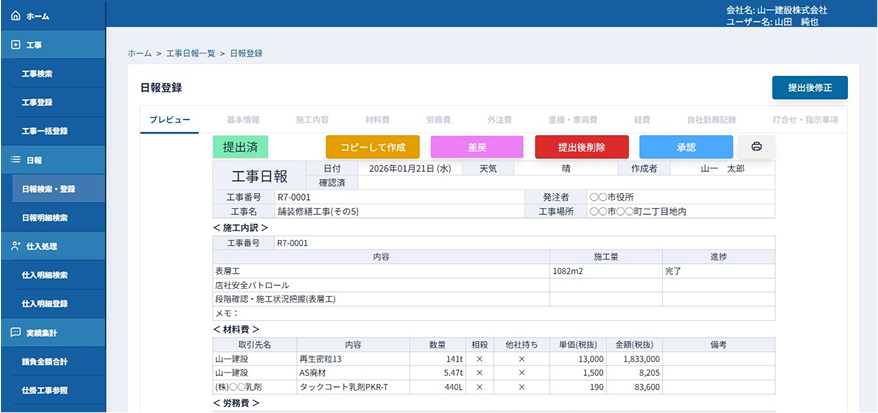
Task: Click the 8,205 amount cell
Action: tap(634, 373)
